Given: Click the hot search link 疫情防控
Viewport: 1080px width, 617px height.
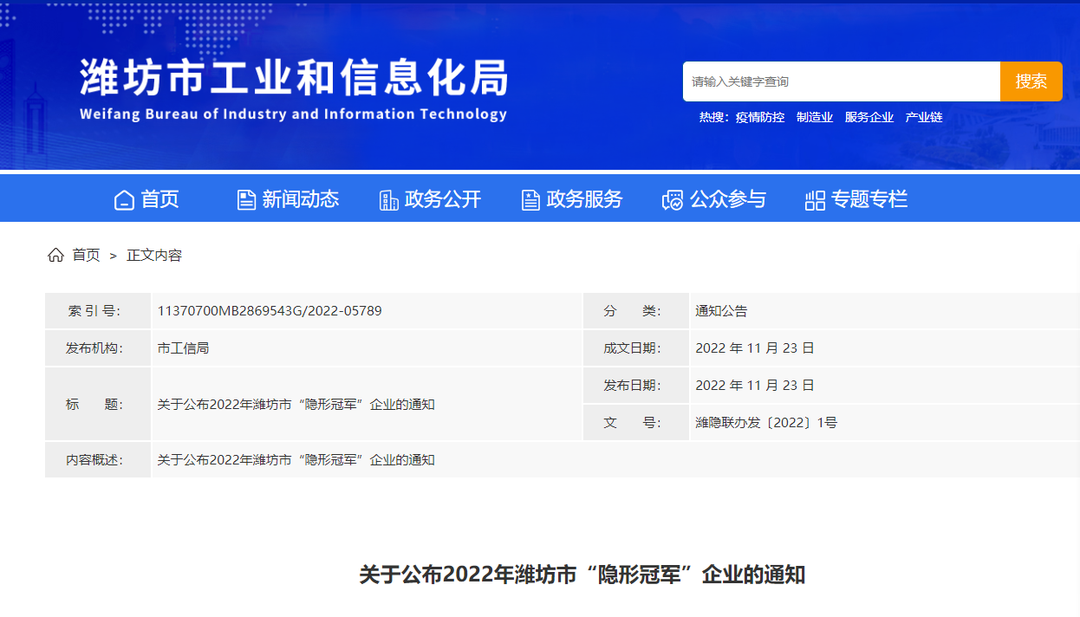Looking at the screenshot, I should pos(760,117).
